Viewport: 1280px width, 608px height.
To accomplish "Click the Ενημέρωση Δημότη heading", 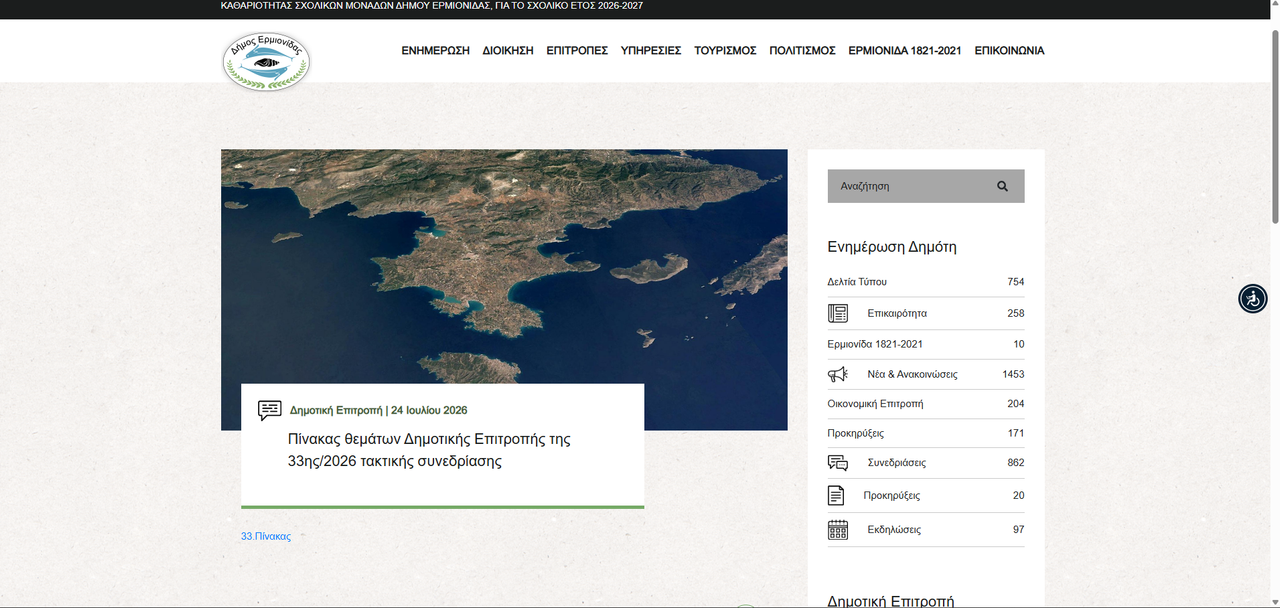I will coord(892,247).
